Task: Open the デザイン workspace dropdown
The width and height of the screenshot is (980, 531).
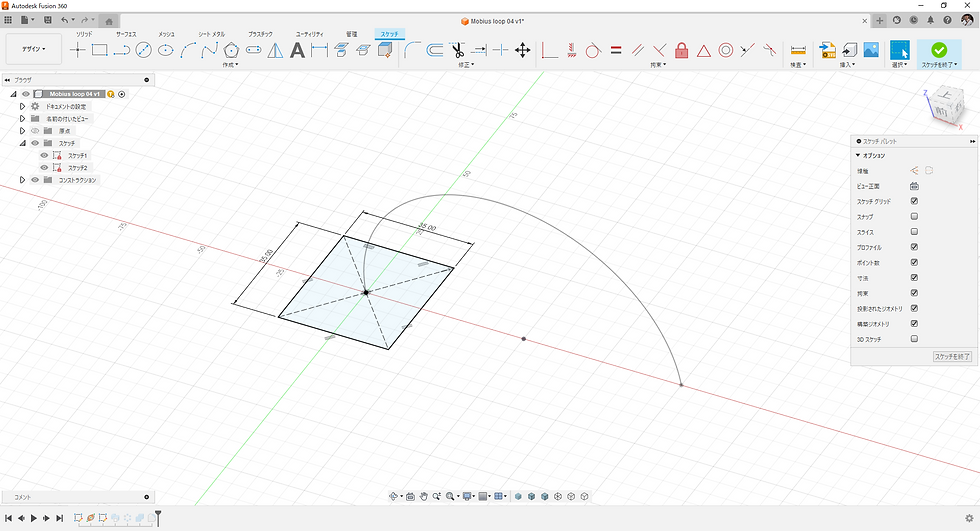Action: pyautogui.click(x=34, y=49)
